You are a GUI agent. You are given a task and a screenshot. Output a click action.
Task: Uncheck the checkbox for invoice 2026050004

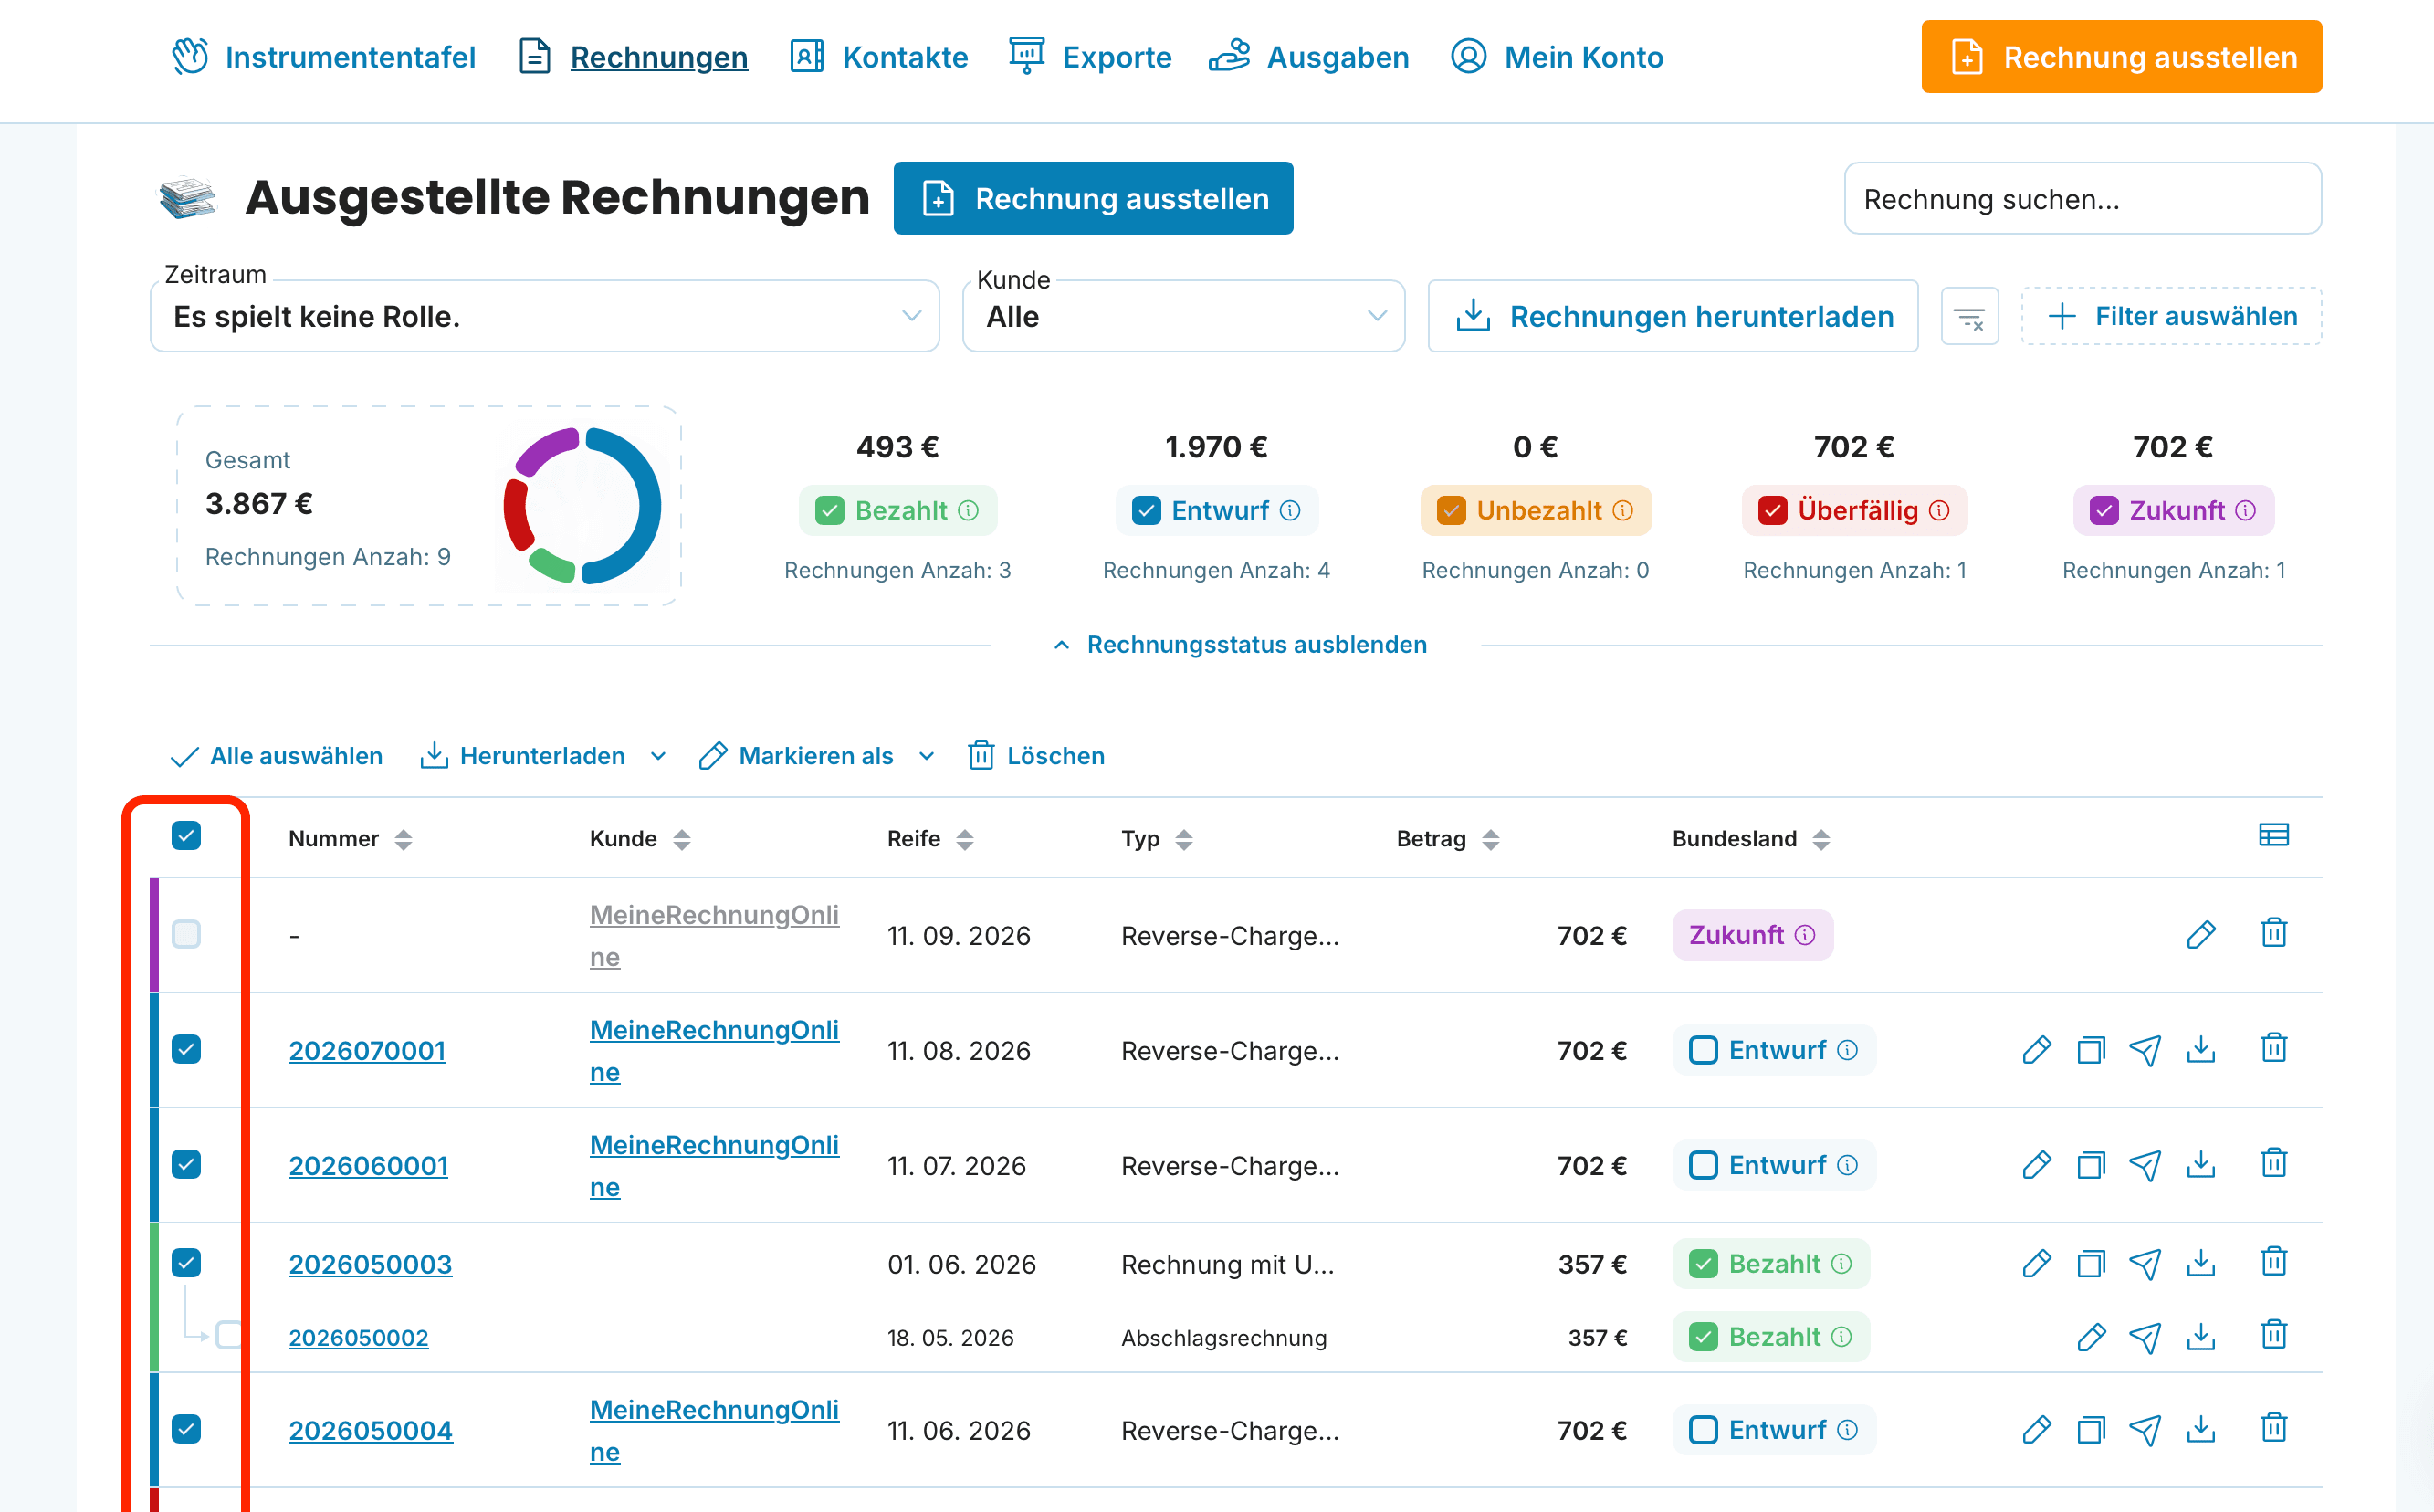click(186, 1429)
